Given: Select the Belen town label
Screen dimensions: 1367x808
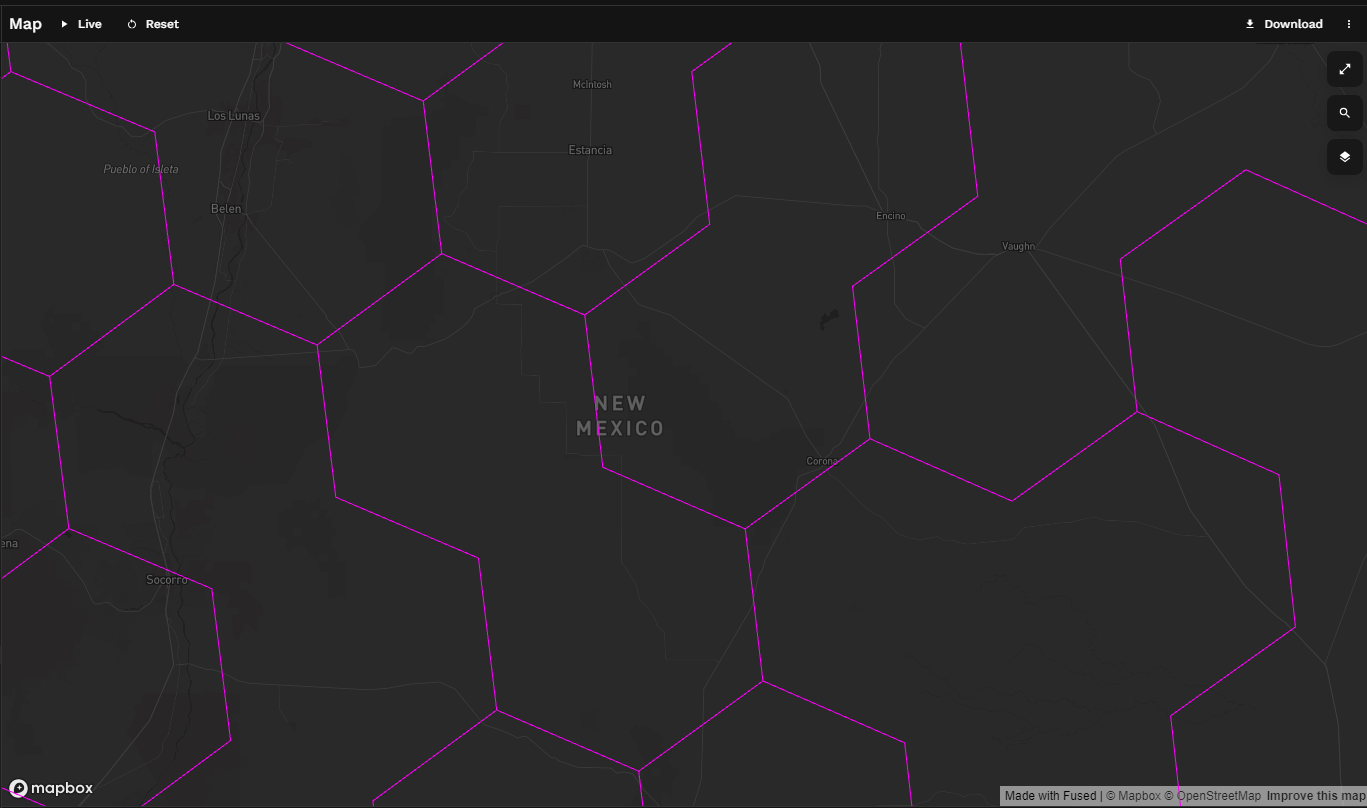Looking at the screenshot, I should pyautogui.click(x=226, y=209).
